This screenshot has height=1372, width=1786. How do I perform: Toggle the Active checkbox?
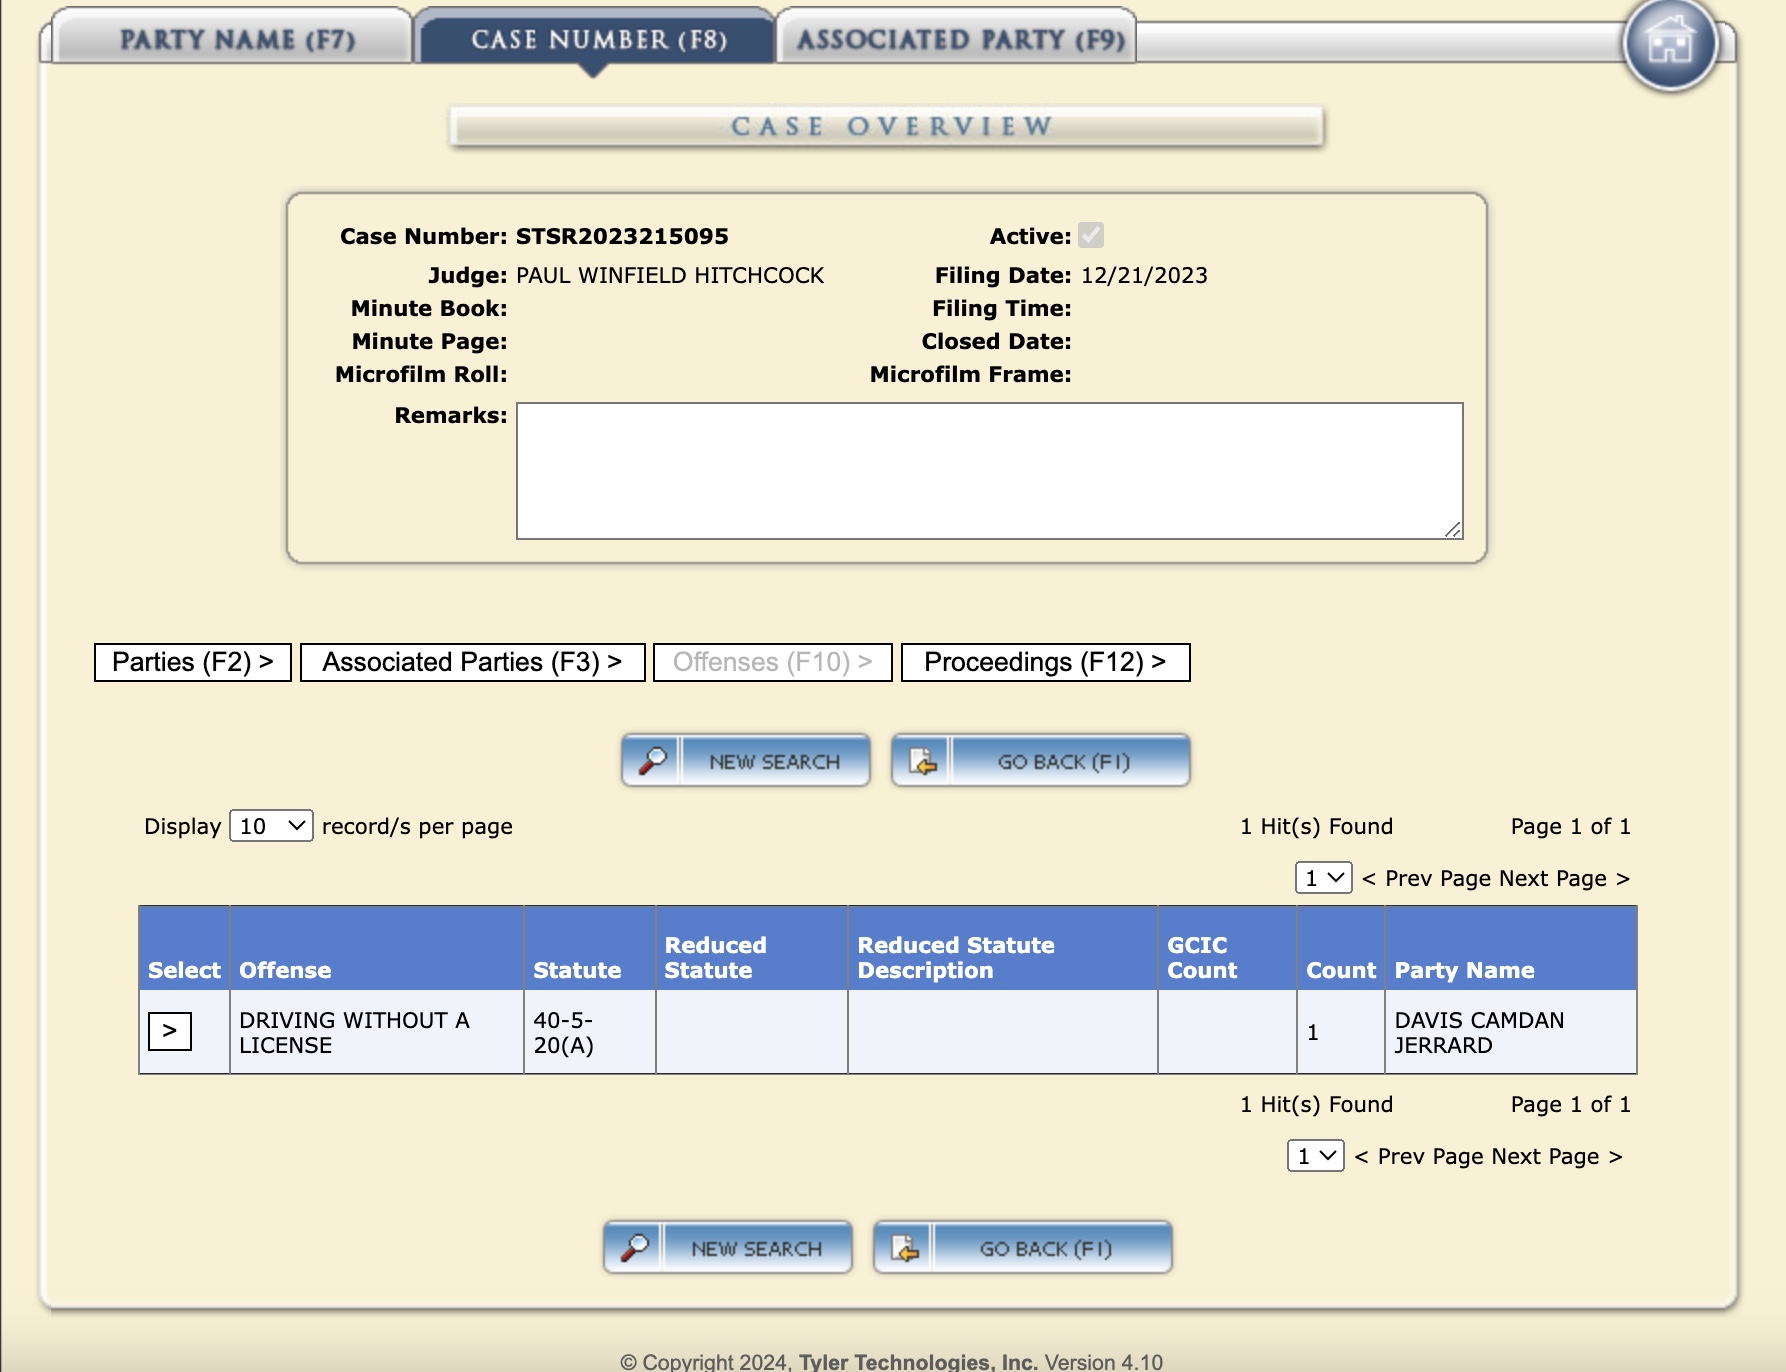[x=1091, y=236]
